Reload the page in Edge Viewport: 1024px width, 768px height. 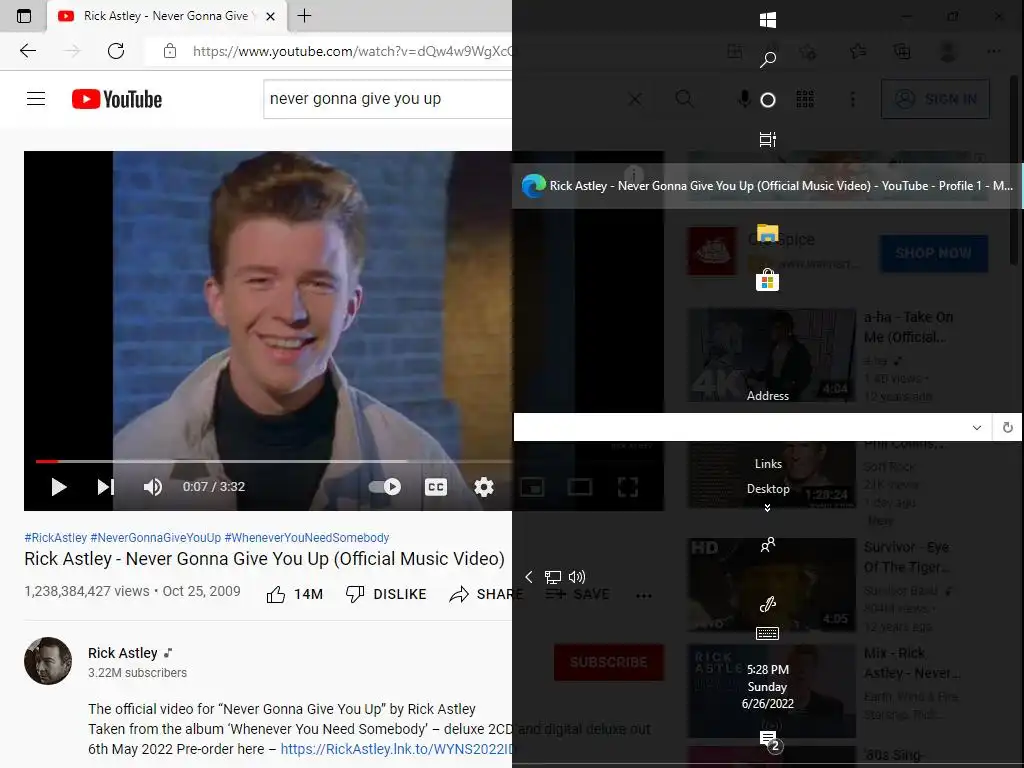(x=116, y=51)
